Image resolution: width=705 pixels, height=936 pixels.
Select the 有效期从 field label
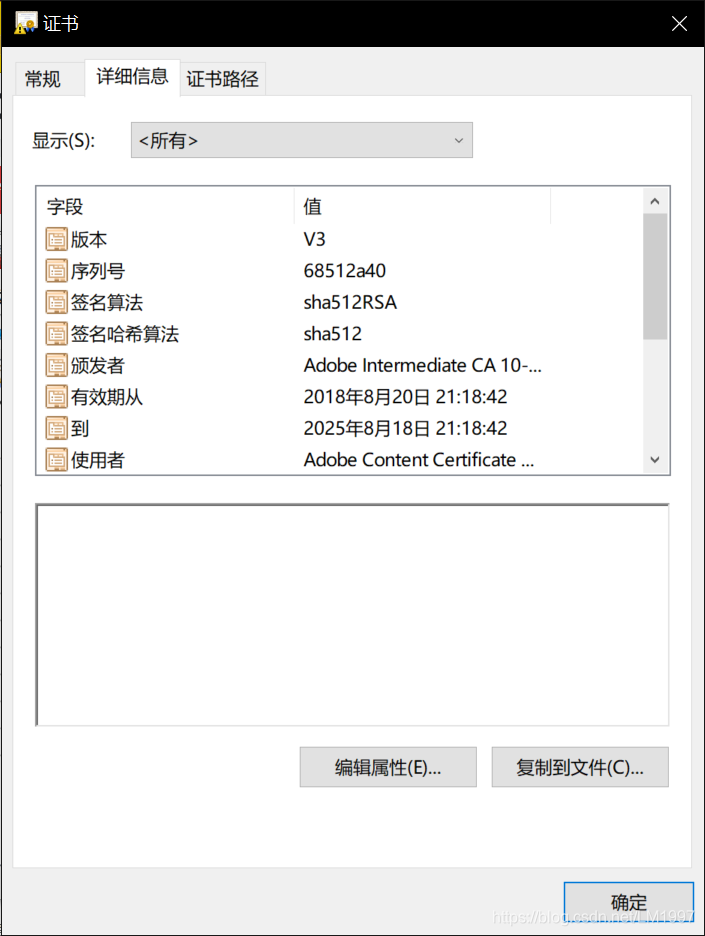click(107, 397)
